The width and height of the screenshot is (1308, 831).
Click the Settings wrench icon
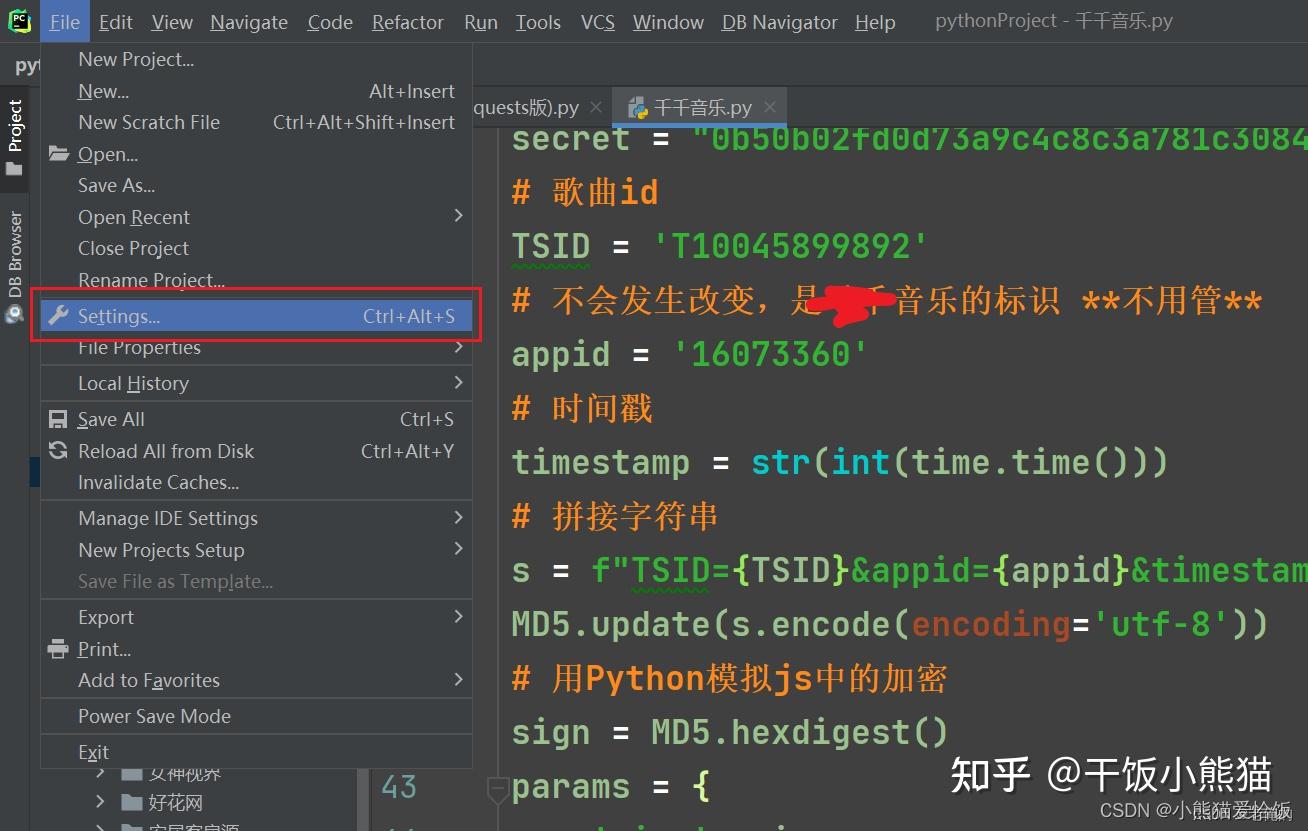point(59,316)
